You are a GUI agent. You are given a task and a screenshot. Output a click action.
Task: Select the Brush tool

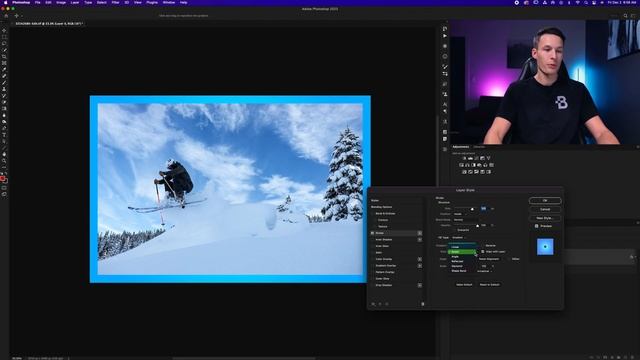pos(4,82)
